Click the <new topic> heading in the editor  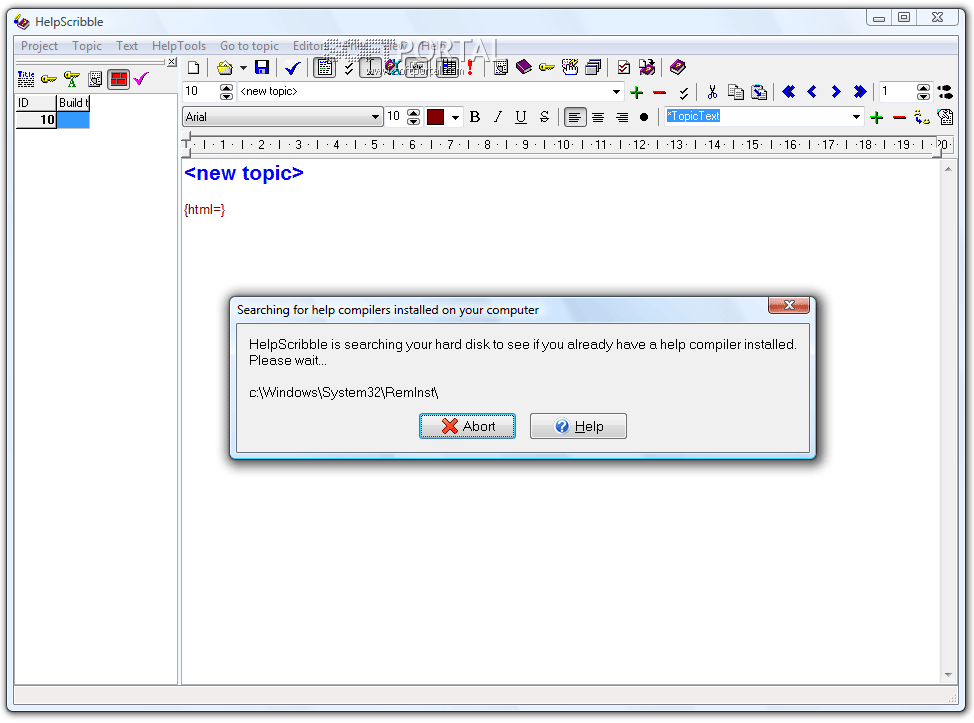tap(244, 173)
